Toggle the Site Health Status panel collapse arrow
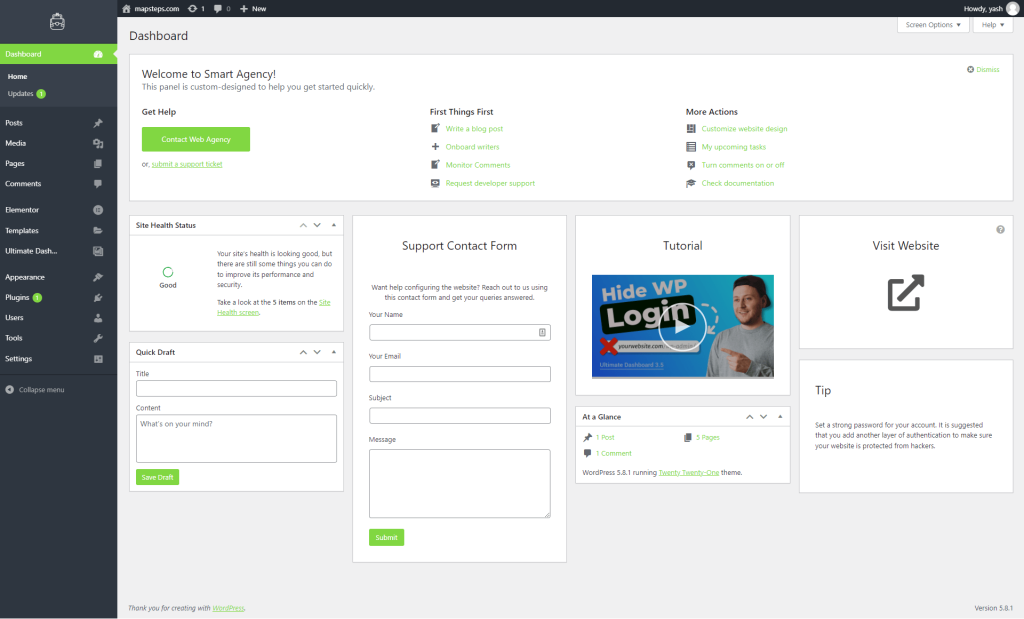The image size is (1024, 619). [x=334, y=225]
